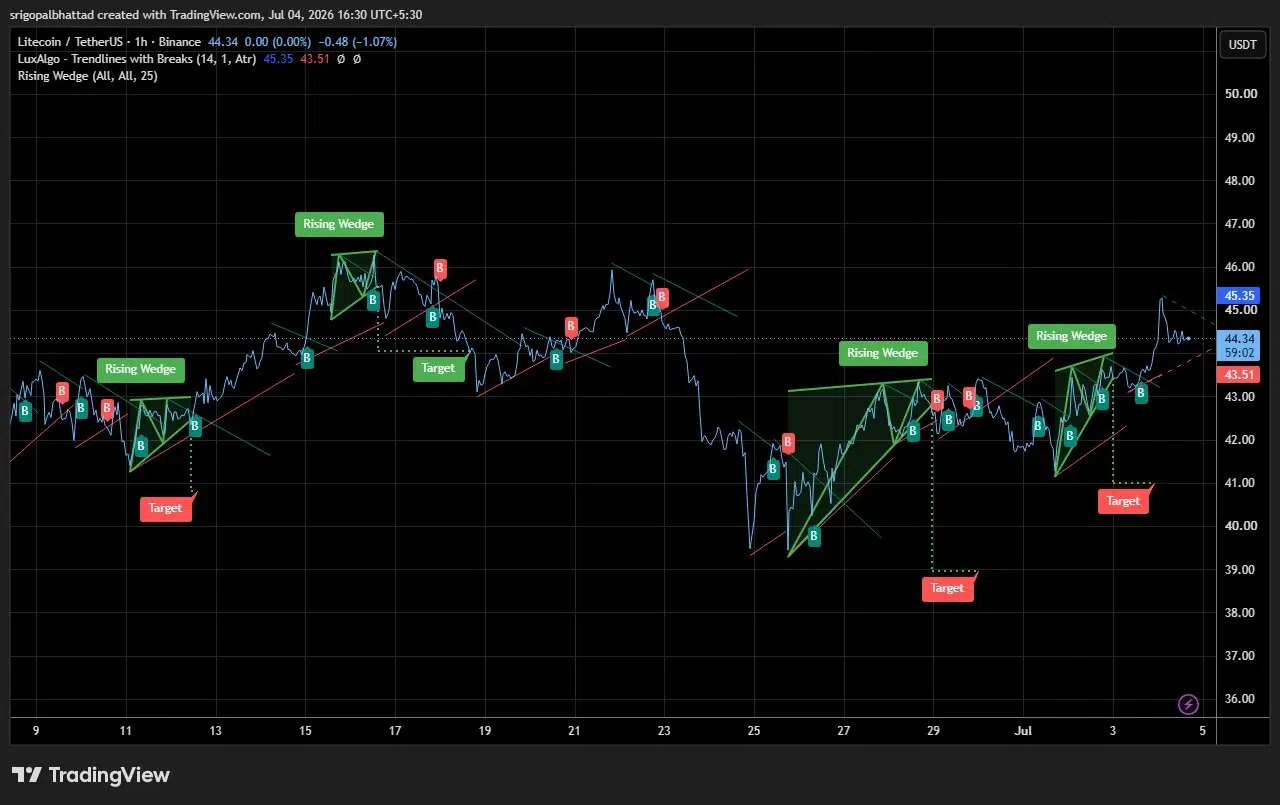This screenshot has width=1280, height=805.
Task: Click the green Target label near the 18th
Action: pyautogui.click(x=438, y=368)
